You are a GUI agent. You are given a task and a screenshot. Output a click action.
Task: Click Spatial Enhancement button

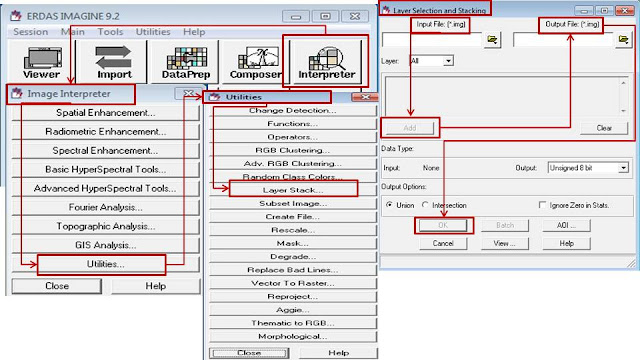(106, 113)
